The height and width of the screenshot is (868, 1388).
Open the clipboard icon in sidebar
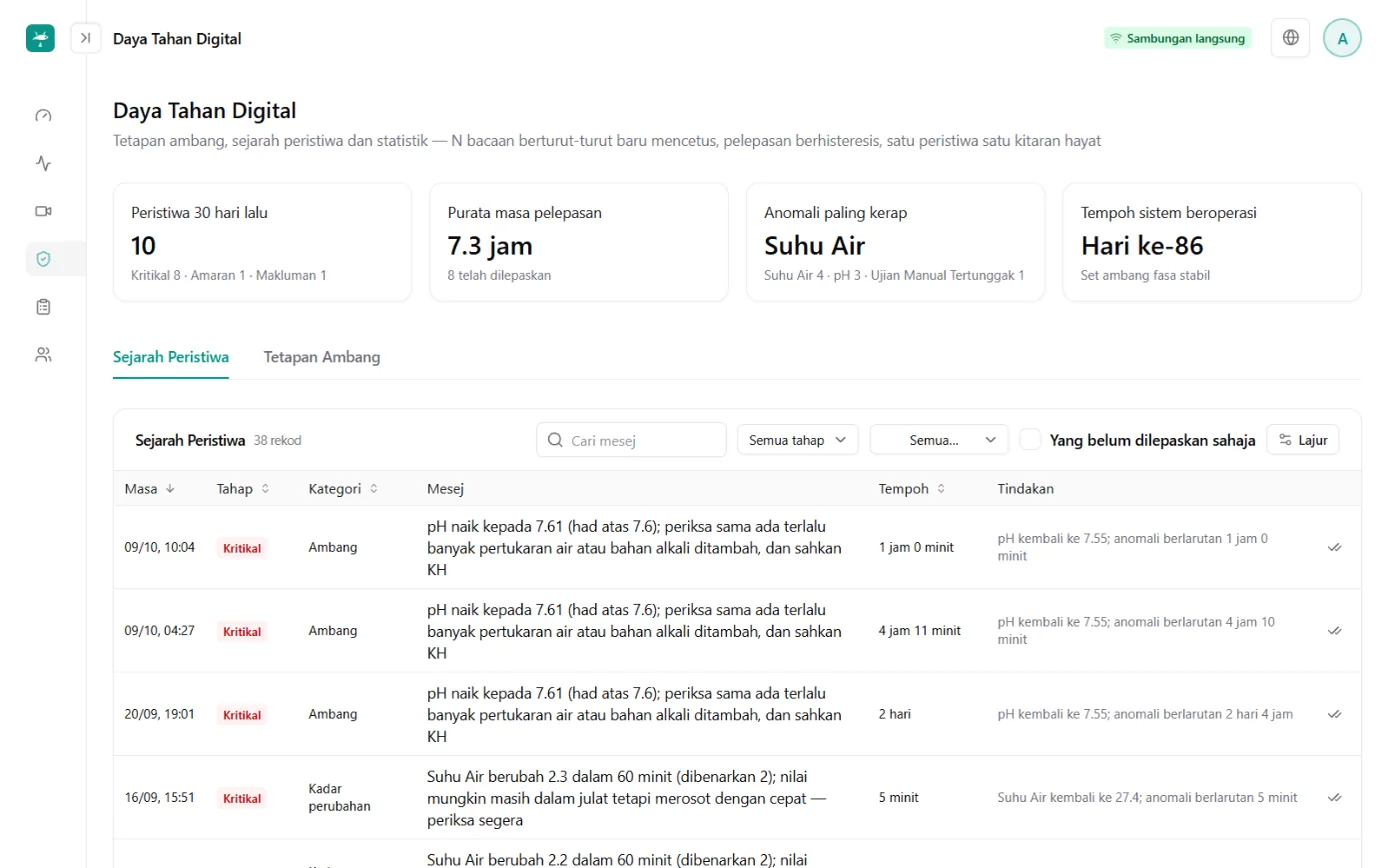click(43, 307)
